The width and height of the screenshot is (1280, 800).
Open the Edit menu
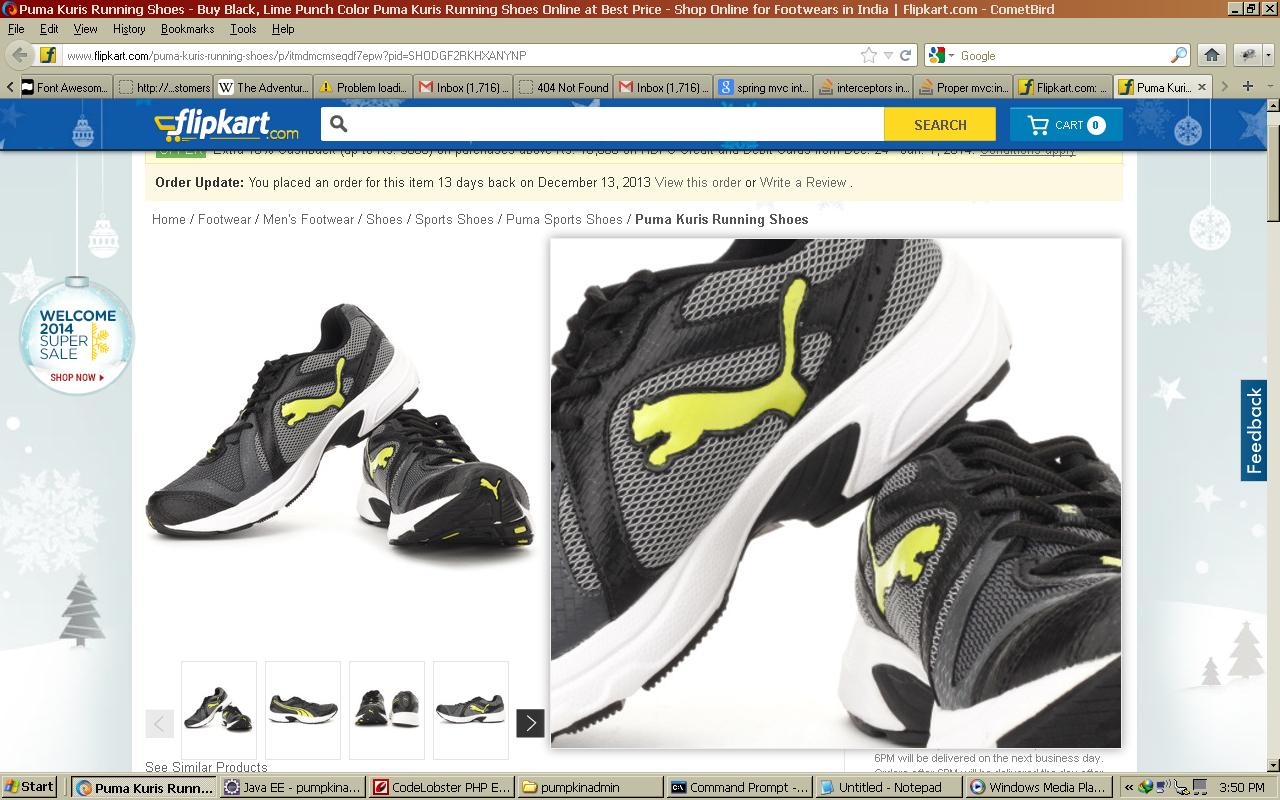pos(49,29)
